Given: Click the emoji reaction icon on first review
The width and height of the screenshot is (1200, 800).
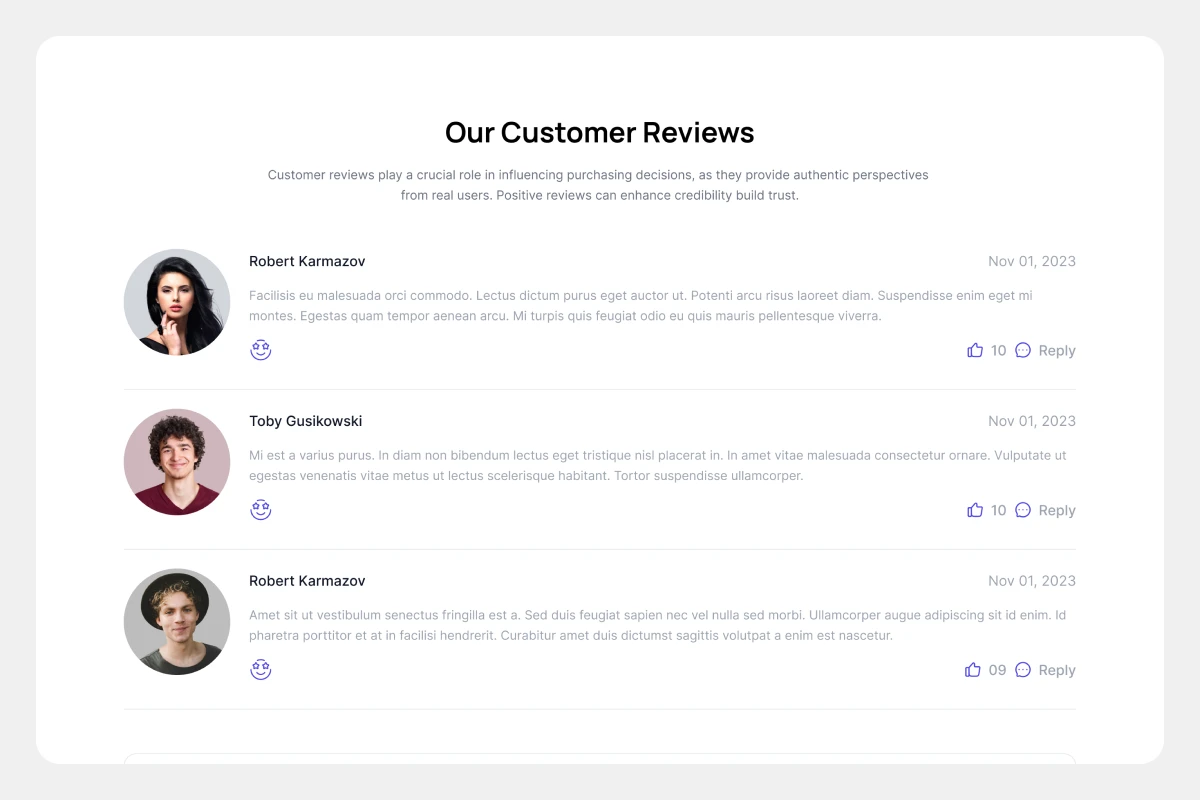Looking at the screenshot, I should 261,350.
